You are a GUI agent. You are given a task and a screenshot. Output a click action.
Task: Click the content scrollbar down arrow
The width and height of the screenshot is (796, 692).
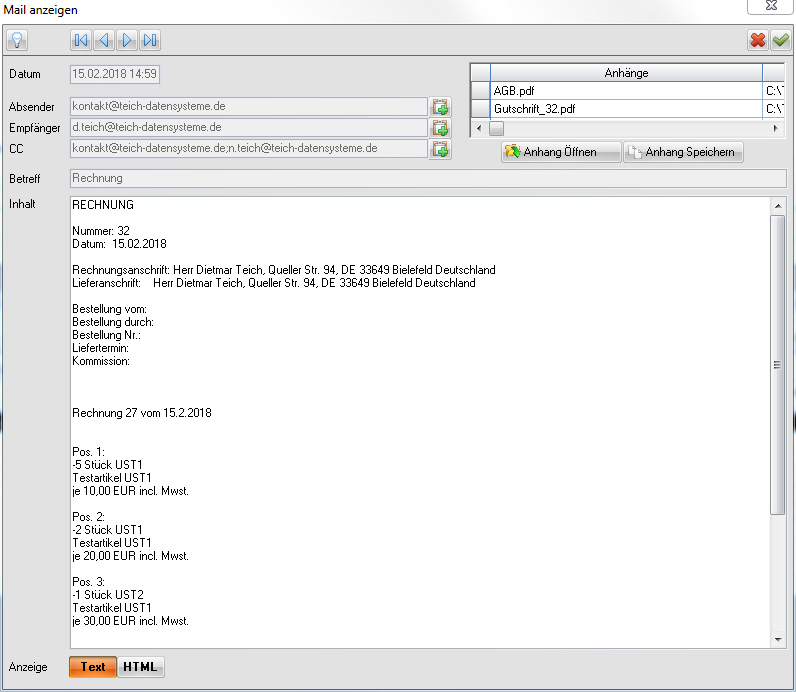click(778, 640)
